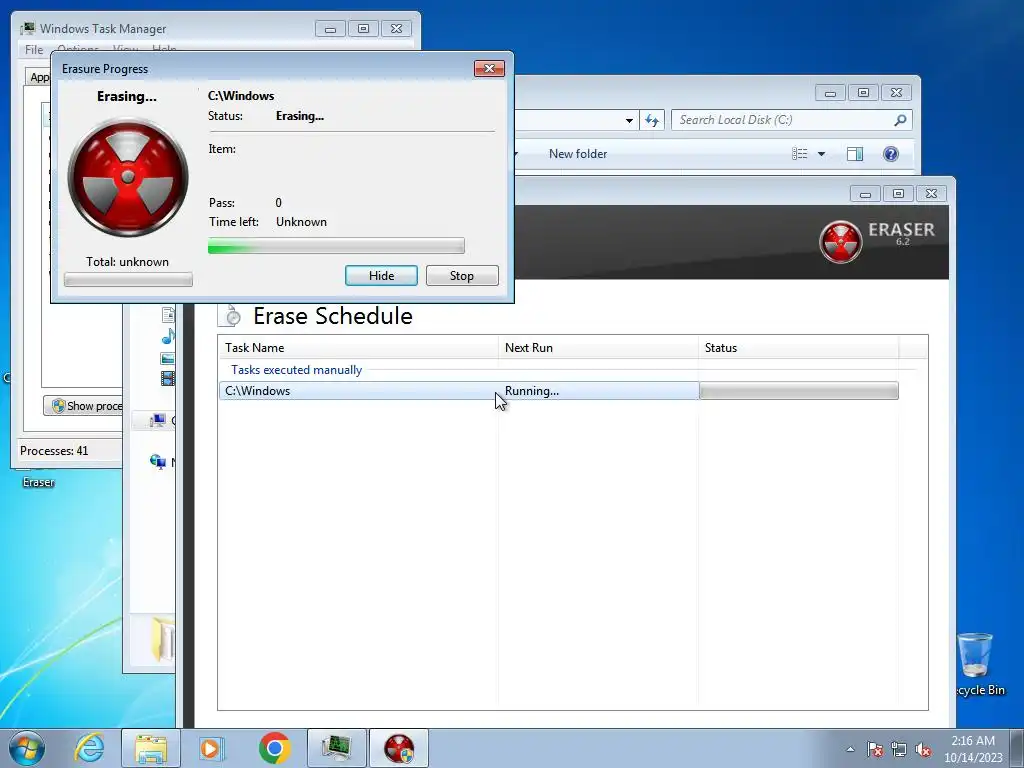
Task: Show hidden tray icons arrow
Action: click(x=850, y=749)
